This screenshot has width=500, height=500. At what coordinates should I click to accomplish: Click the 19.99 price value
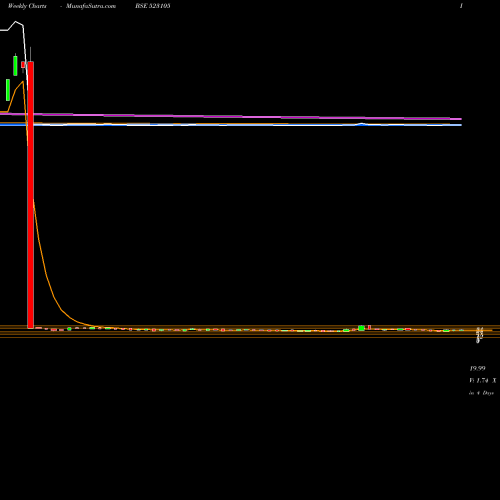(x=477, y=368)
